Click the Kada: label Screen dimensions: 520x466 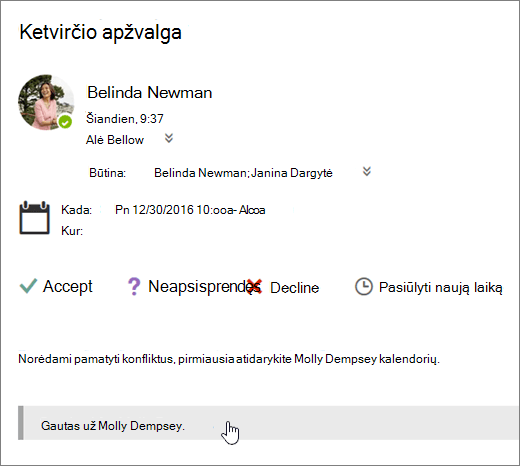(x=76, y=210)
